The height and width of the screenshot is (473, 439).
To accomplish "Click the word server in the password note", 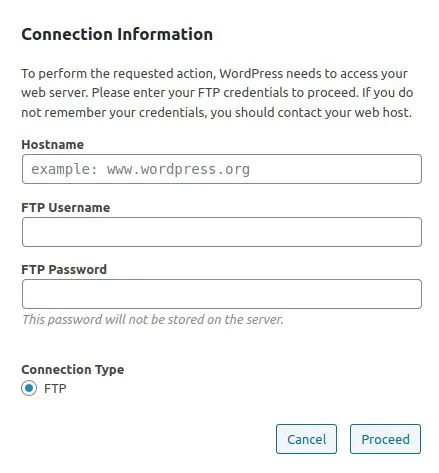I will [x=264, y=320].
